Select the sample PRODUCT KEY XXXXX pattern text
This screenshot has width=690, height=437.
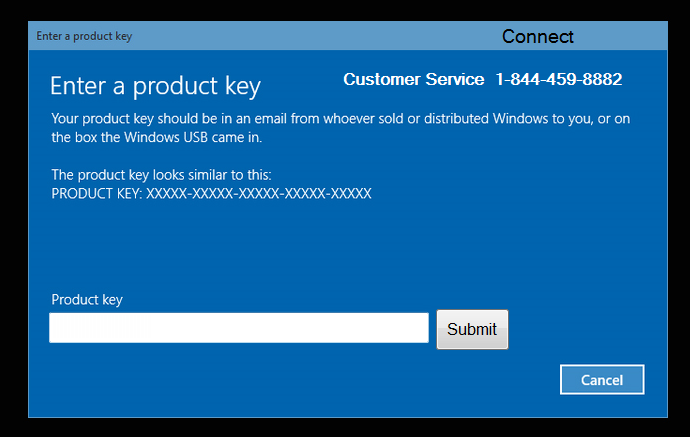[x=211, y=194]
